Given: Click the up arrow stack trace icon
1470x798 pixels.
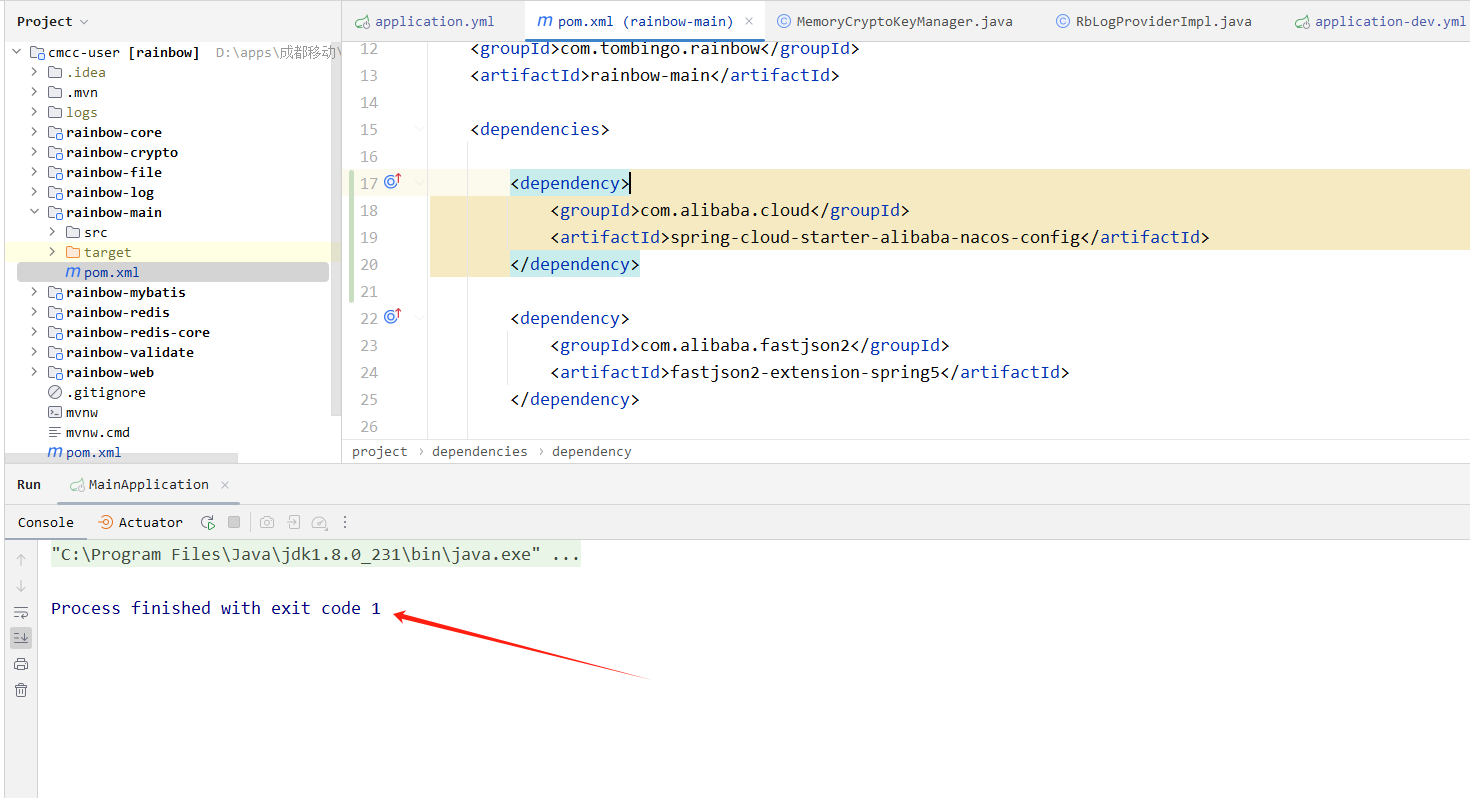Looking at the screenshot, I should tap(21, 560).
